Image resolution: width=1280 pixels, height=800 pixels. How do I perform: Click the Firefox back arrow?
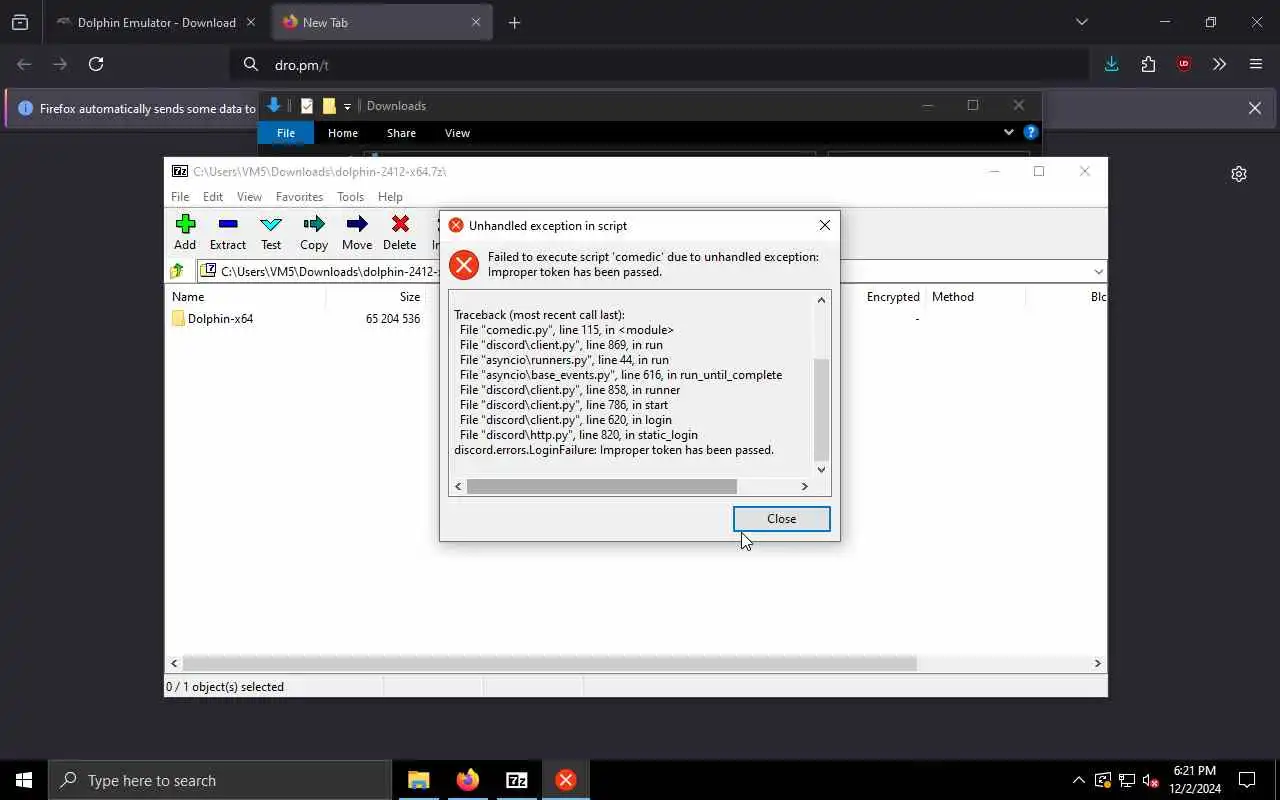tap(25, 64)
